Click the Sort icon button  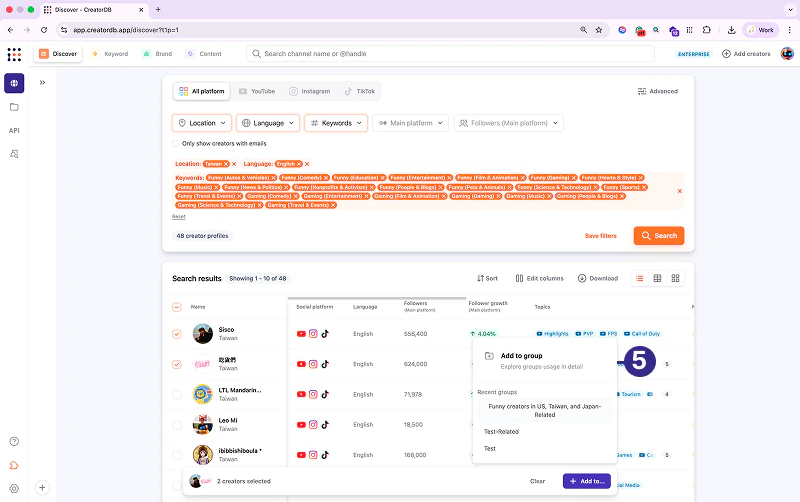point(487,279)
